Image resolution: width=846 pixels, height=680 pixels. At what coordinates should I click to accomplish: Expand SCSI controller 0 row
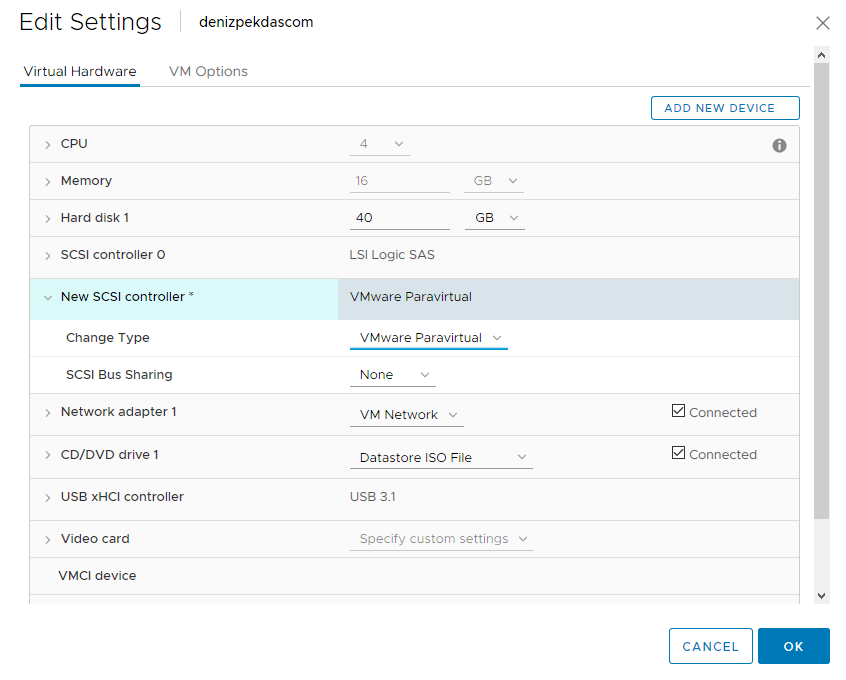click(47, 256)
